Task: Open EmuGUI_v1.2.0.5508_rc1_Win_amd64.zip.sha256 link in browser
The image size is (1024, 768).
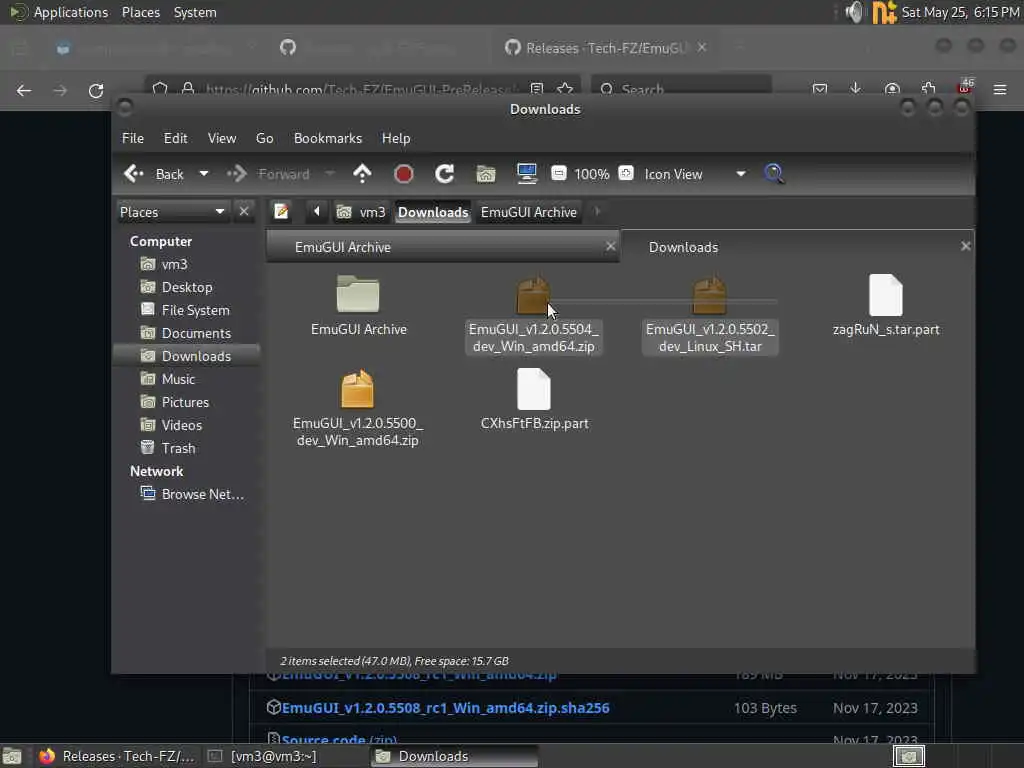Action: coord(445,708)
